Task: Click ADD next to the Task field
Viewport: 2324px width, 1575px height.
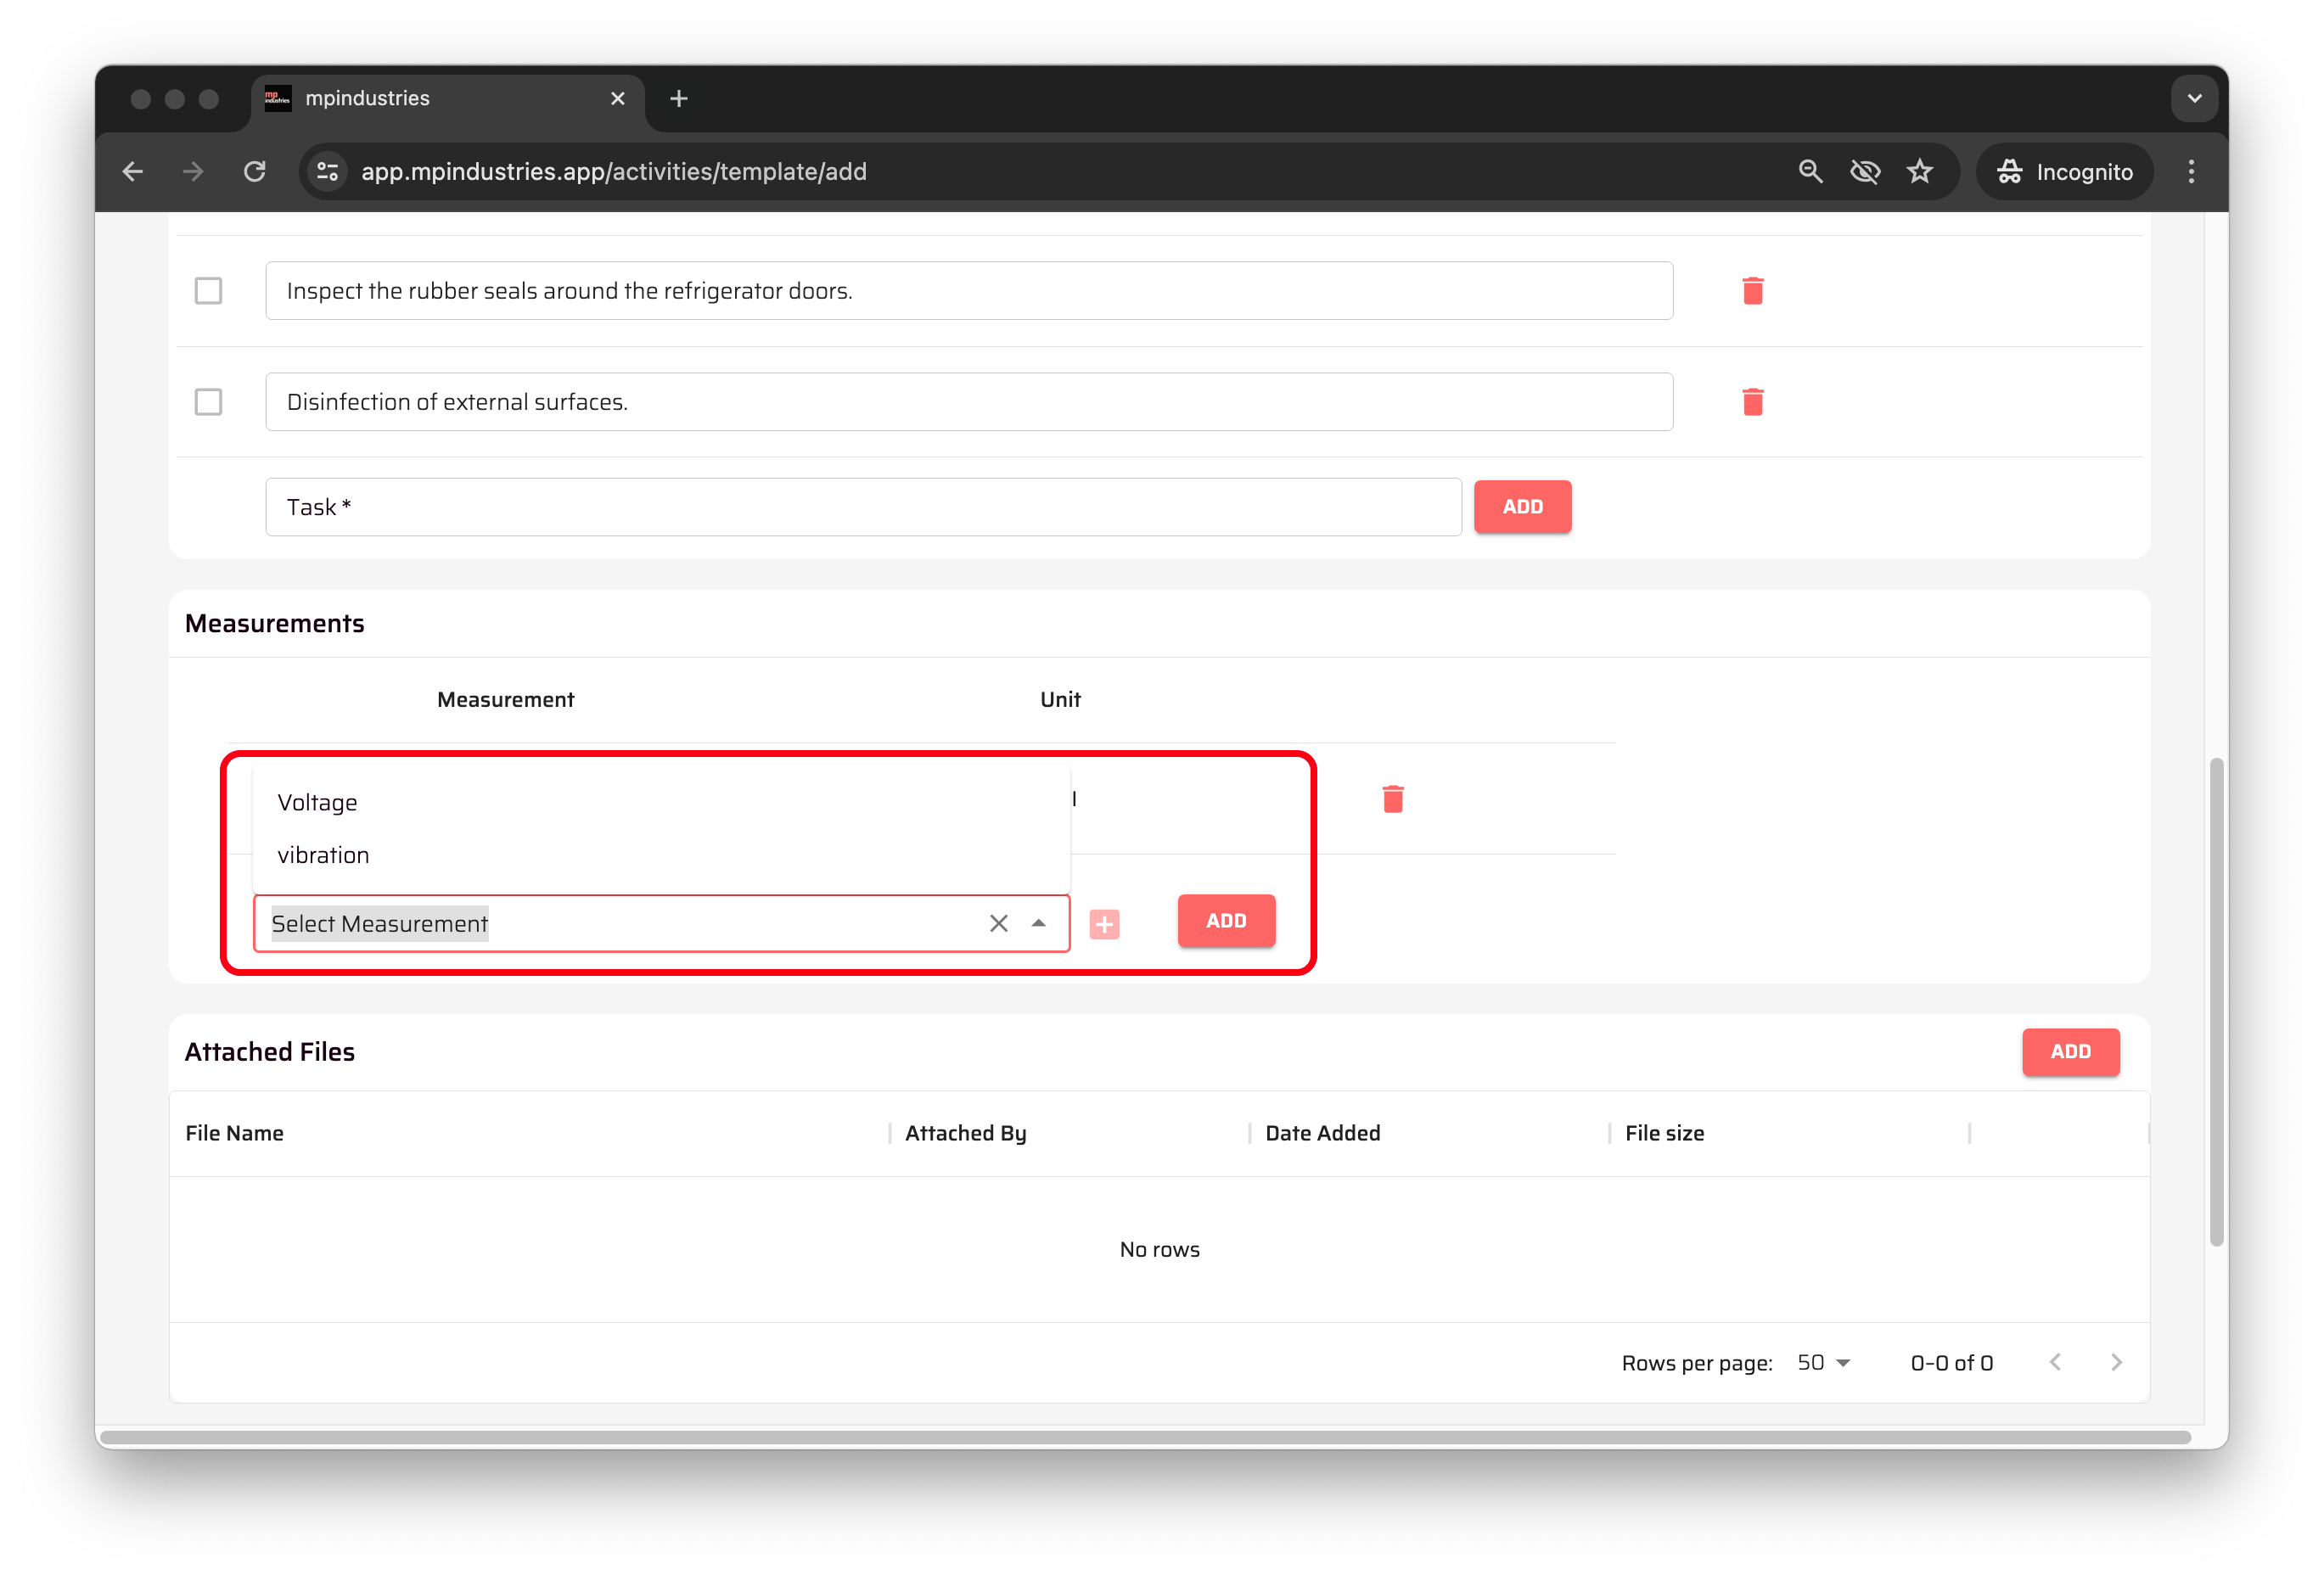Action: coord(1521,507)
